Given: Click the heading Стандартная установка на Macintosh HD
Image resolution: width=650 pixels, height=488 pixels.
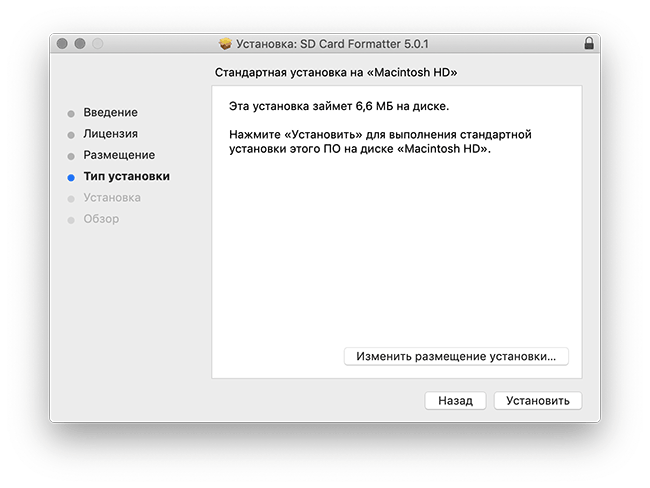Looking at the screenshot, I should click(336, 73).
